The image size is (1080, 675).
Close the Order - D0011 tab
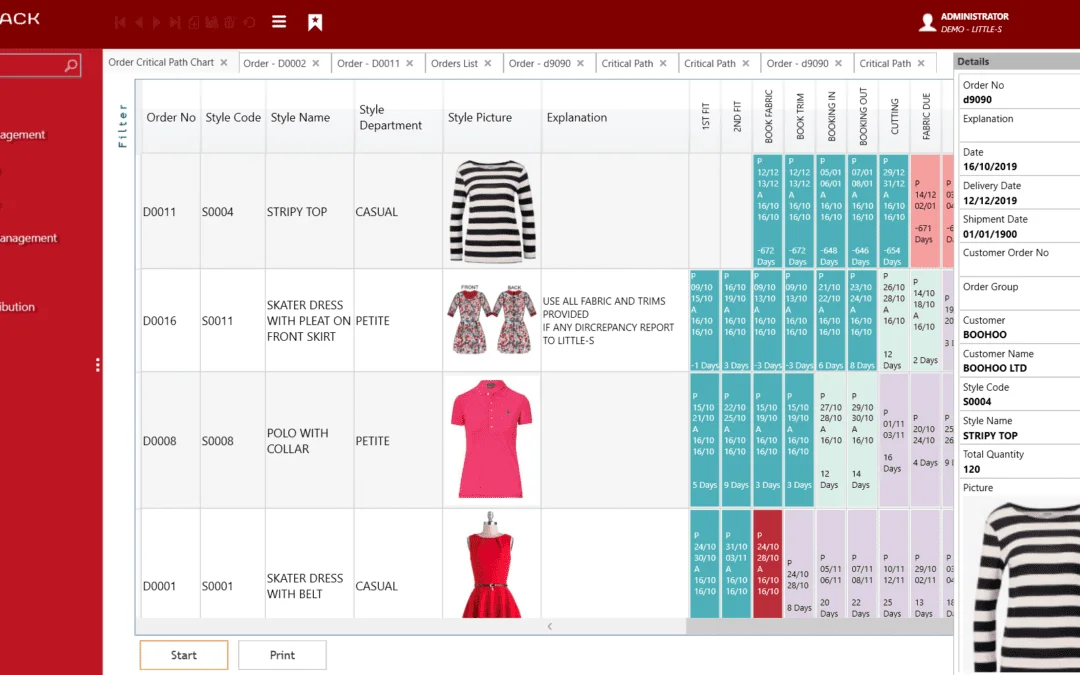[409, 63]
